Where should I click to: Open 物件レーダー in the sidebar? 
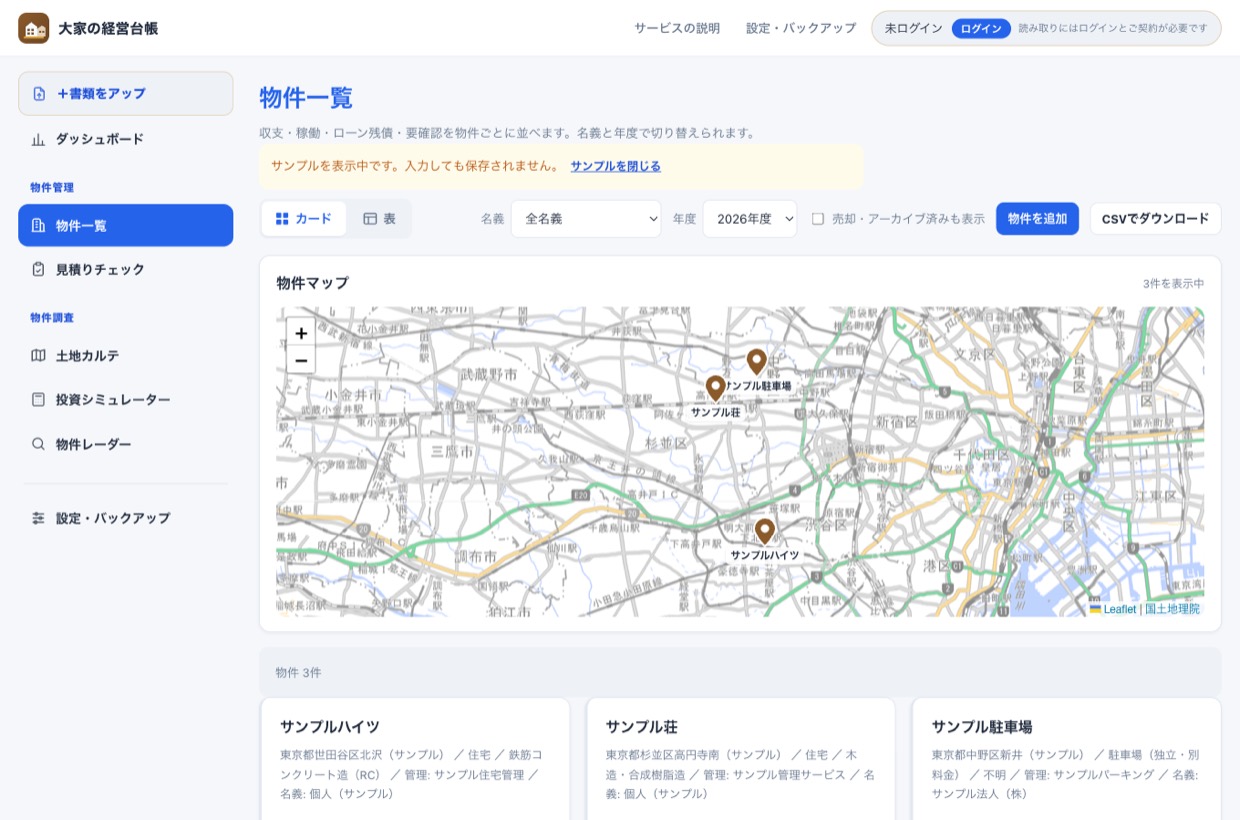point(126,444)
